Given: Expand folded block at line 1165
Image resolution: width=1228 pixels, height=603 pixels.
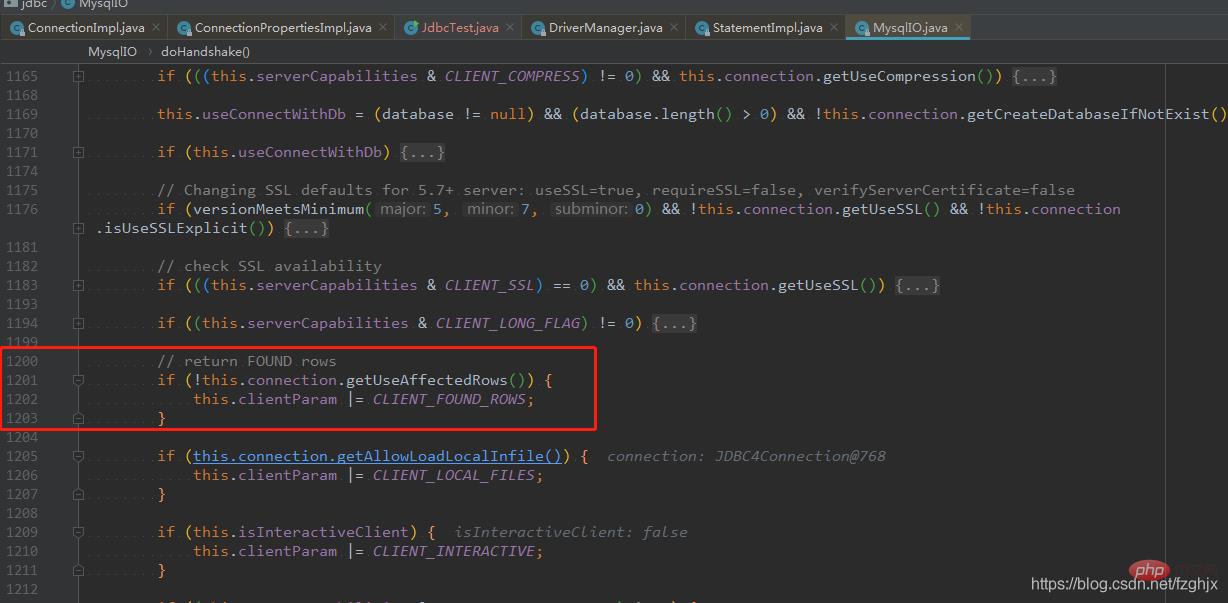Looking at the screenshot, I should click(x=78, y=76).
